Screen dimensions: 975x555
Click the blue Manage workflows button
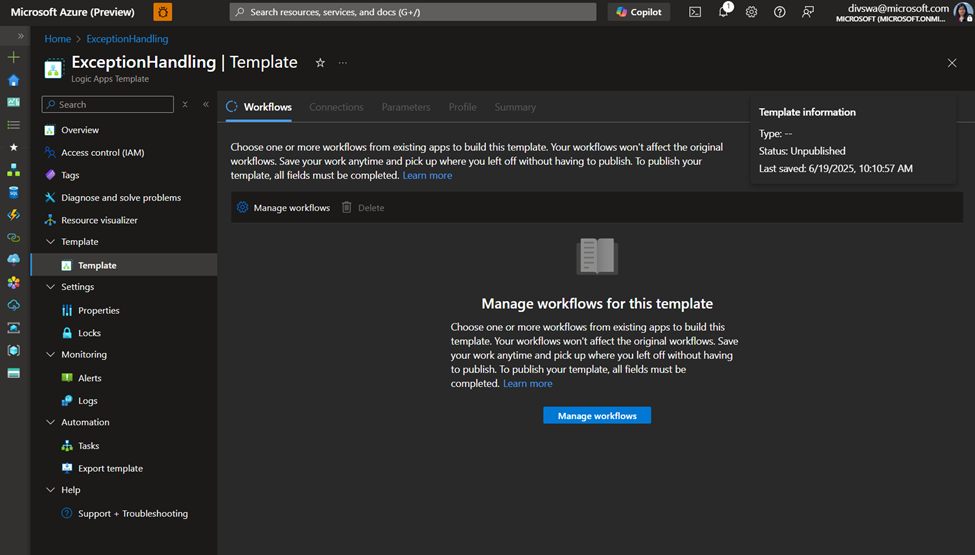[597, 415]
